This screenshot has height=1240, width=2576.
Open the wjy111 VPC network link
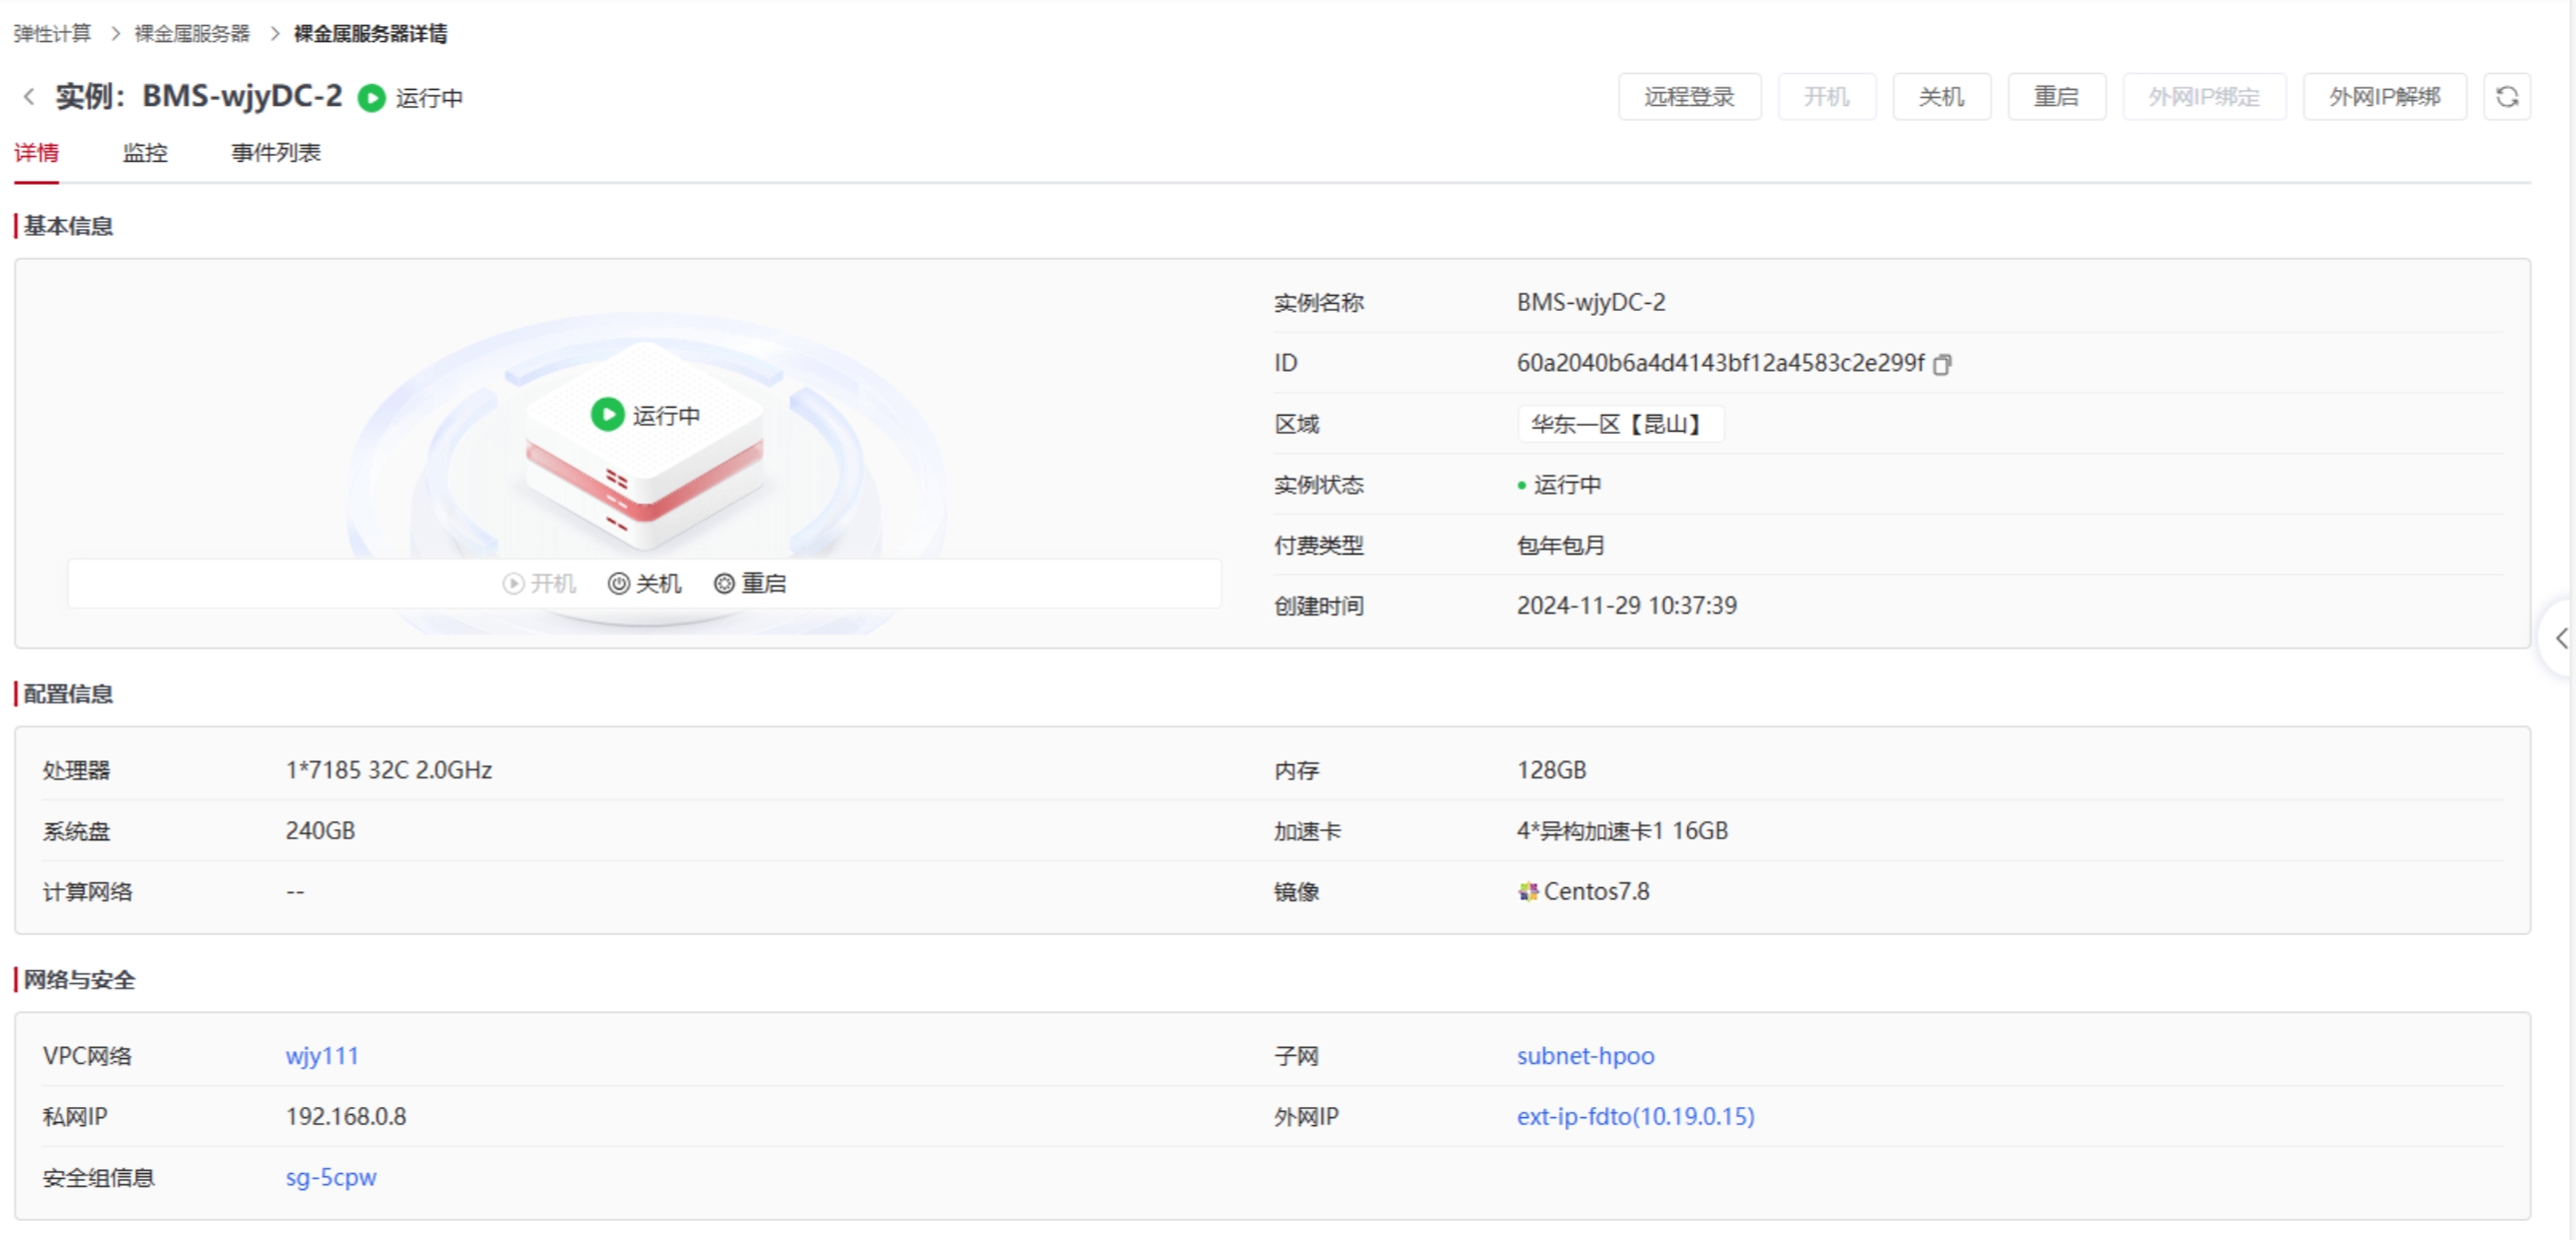(322, 1055)
